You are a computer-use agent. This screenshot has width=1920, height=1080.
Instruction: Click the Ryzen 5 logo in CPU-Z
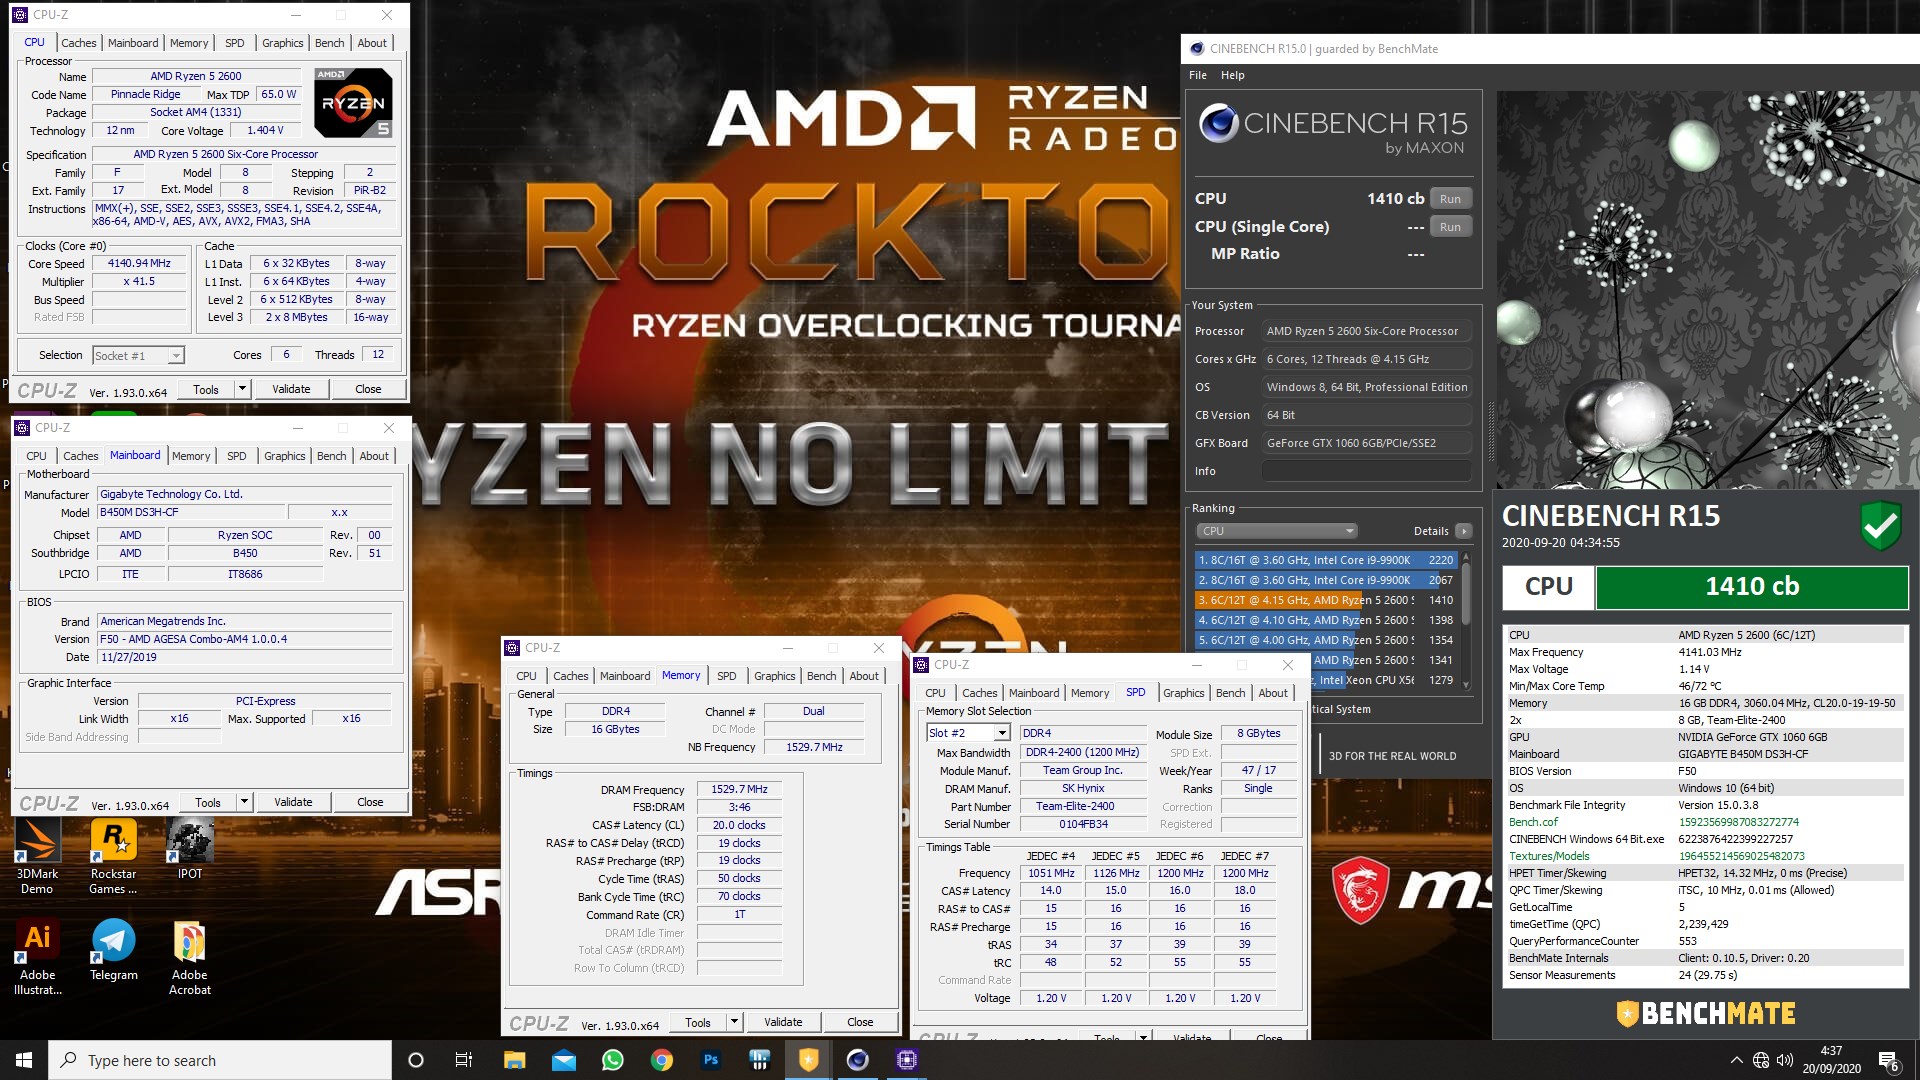353,103
